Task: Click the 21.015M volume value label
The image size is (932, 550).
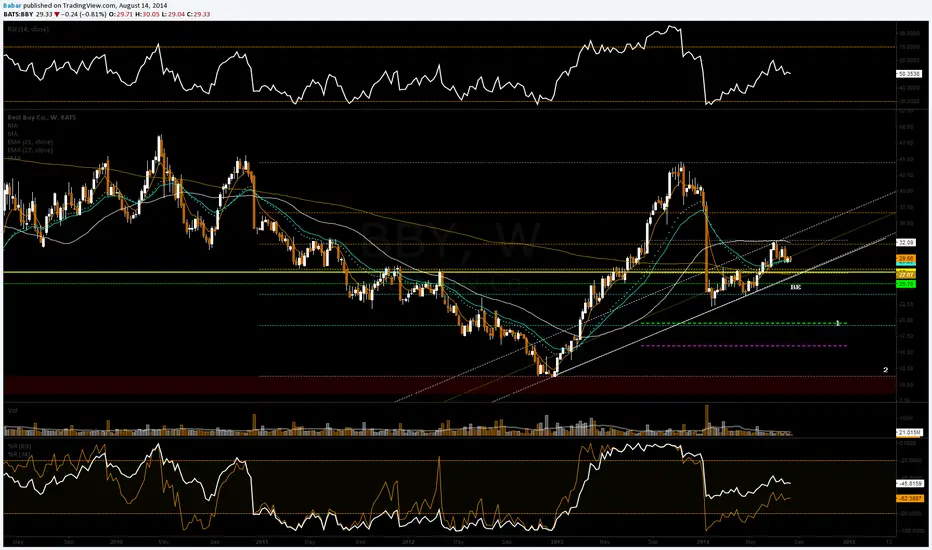Action: point(909,432)
